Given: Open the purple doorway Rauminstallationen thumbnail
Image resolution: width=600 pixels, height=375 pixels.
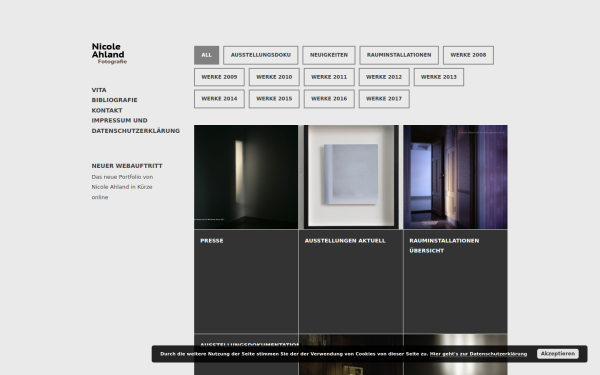Looking at the screenshot, I should coord(455,177).
